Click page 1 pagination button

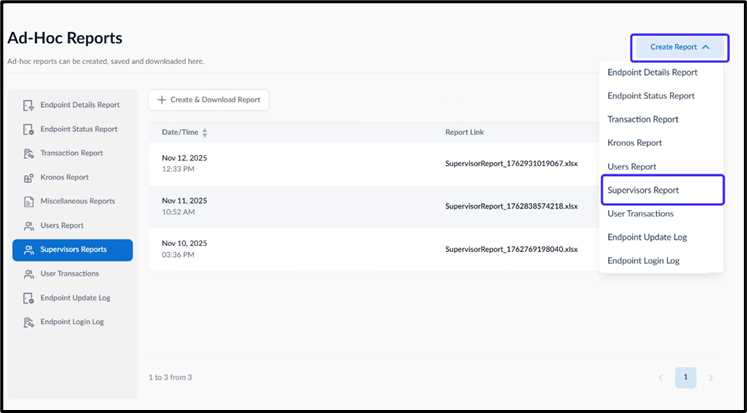click(686, 378)
